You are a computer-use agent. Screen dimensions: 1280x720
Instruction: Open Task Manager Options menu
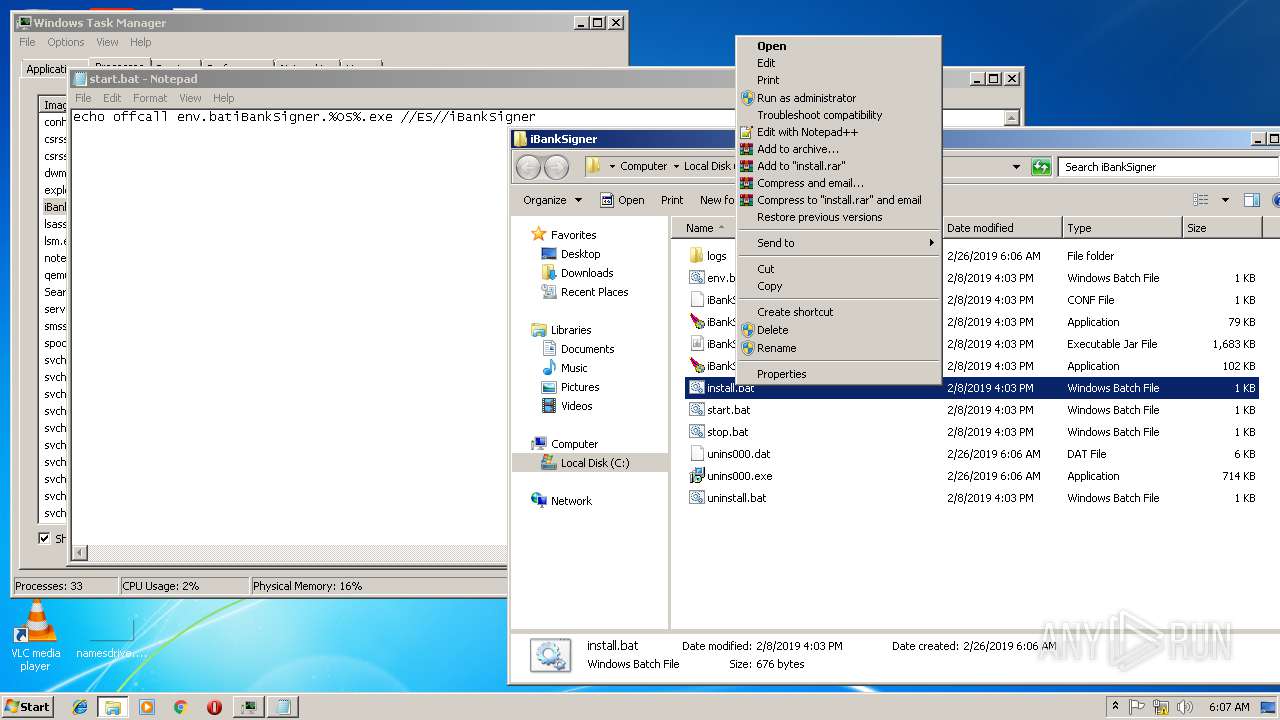66,42
